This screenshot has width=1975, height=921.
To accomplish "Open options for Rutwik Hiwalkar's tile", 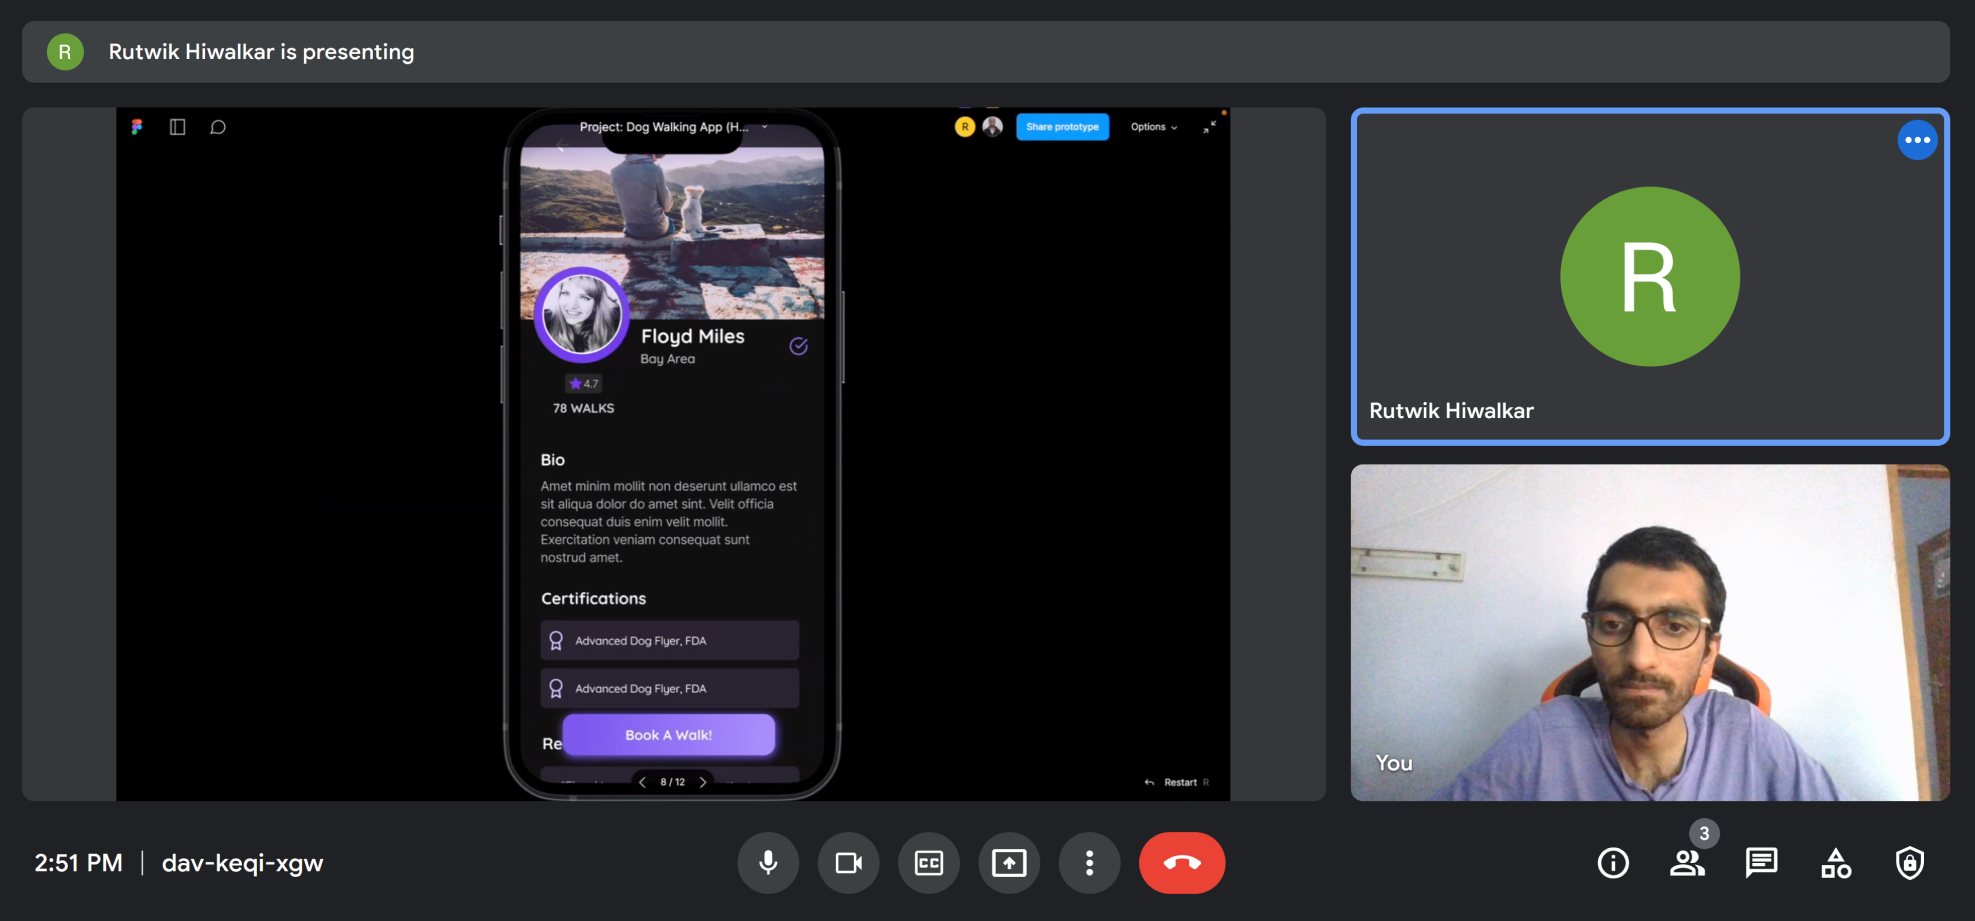I will [x=1917, y=140].
